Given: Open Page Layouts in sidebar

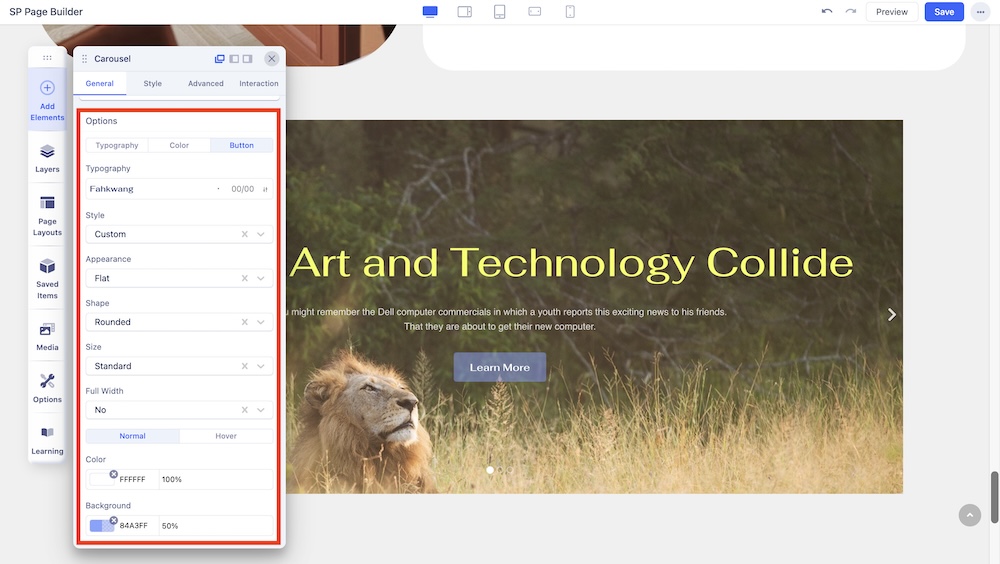Looking at the screenshot, I should click(x=47, y=215).
